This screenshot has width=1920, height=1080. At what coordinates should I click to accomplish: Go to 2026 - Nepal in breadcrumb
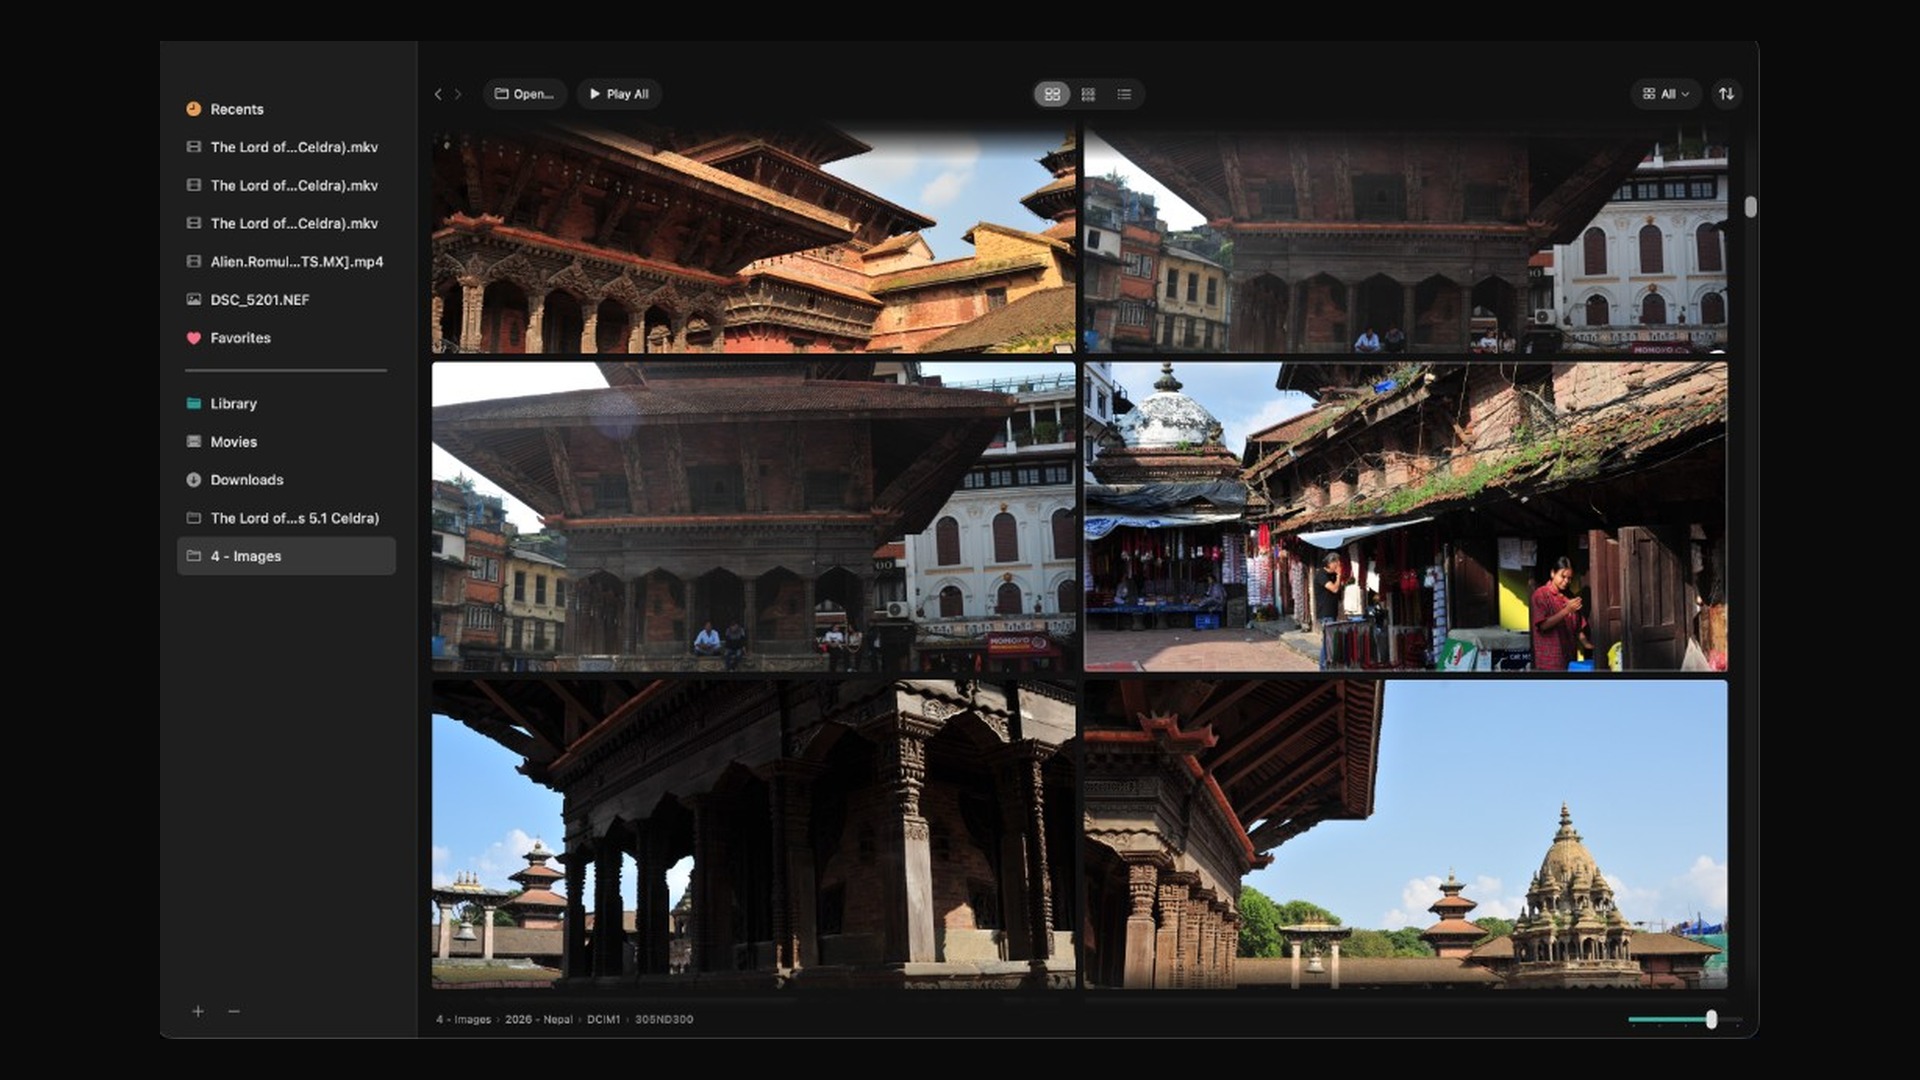[x=538, y=1020]
